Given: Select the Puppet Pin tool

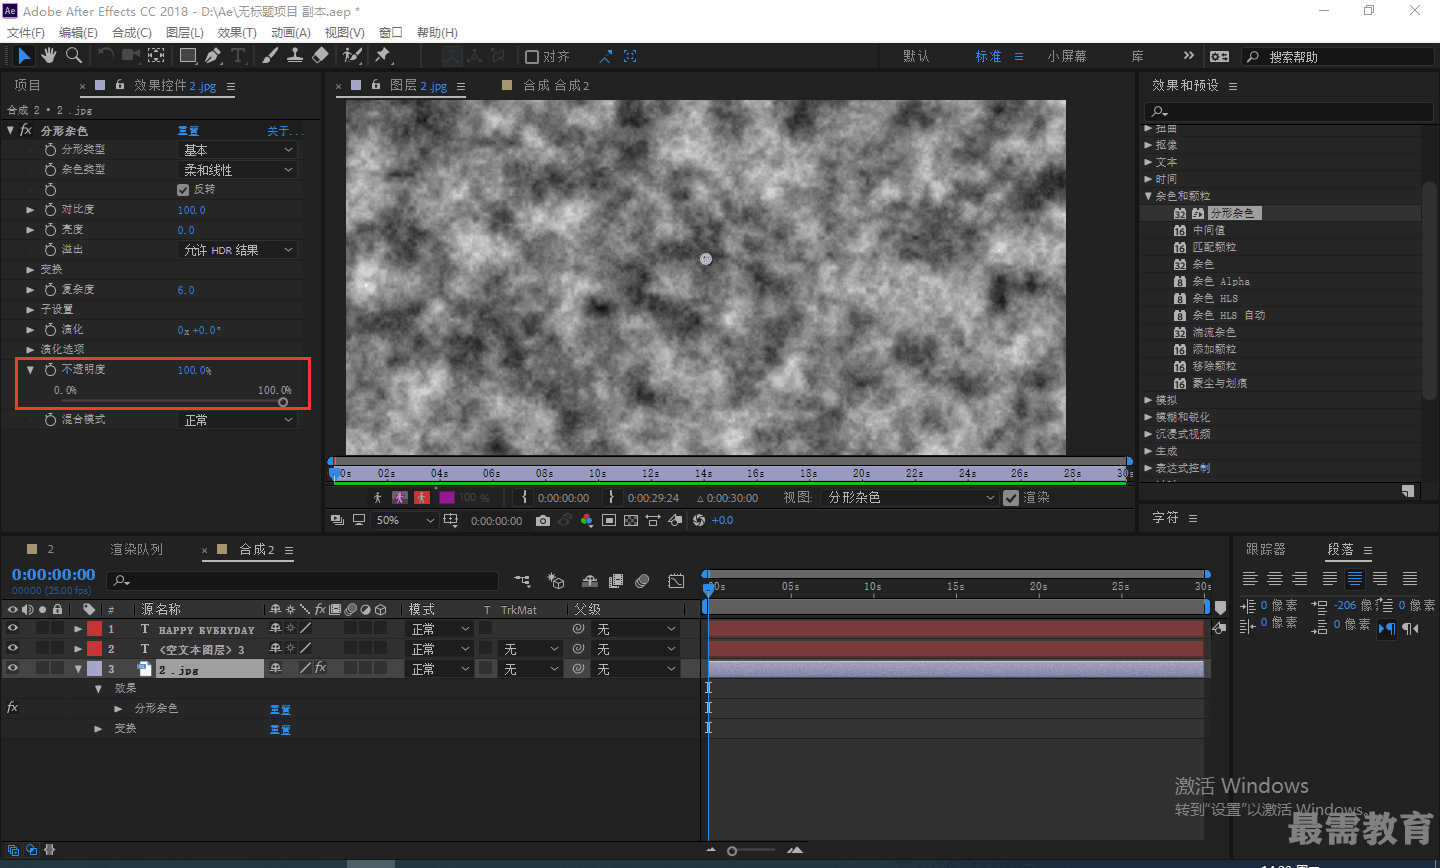Looking at the screenshot, I should click(x=383, y=56).
